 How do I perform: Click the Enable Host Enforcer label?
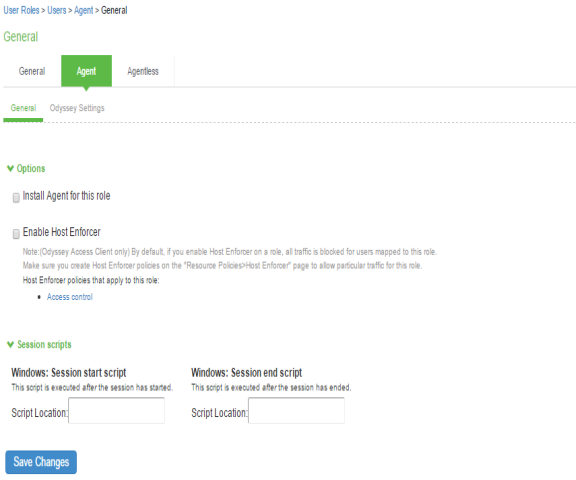tap(62, 232)
